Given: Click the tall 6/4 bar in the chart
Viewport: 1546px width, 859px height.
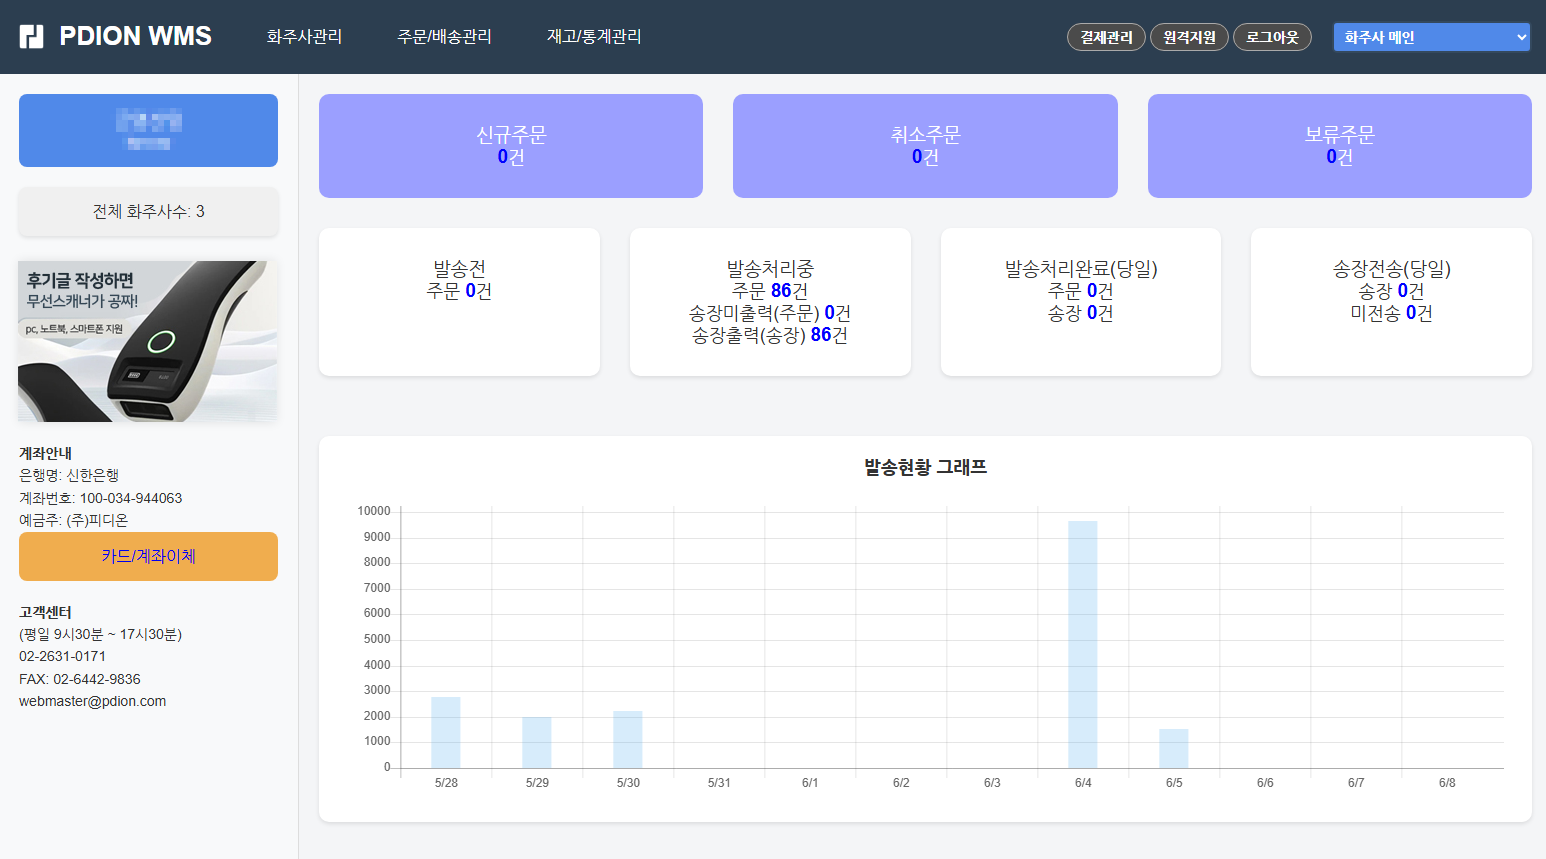Looking at the screenshot, I should click(1082, 640).
